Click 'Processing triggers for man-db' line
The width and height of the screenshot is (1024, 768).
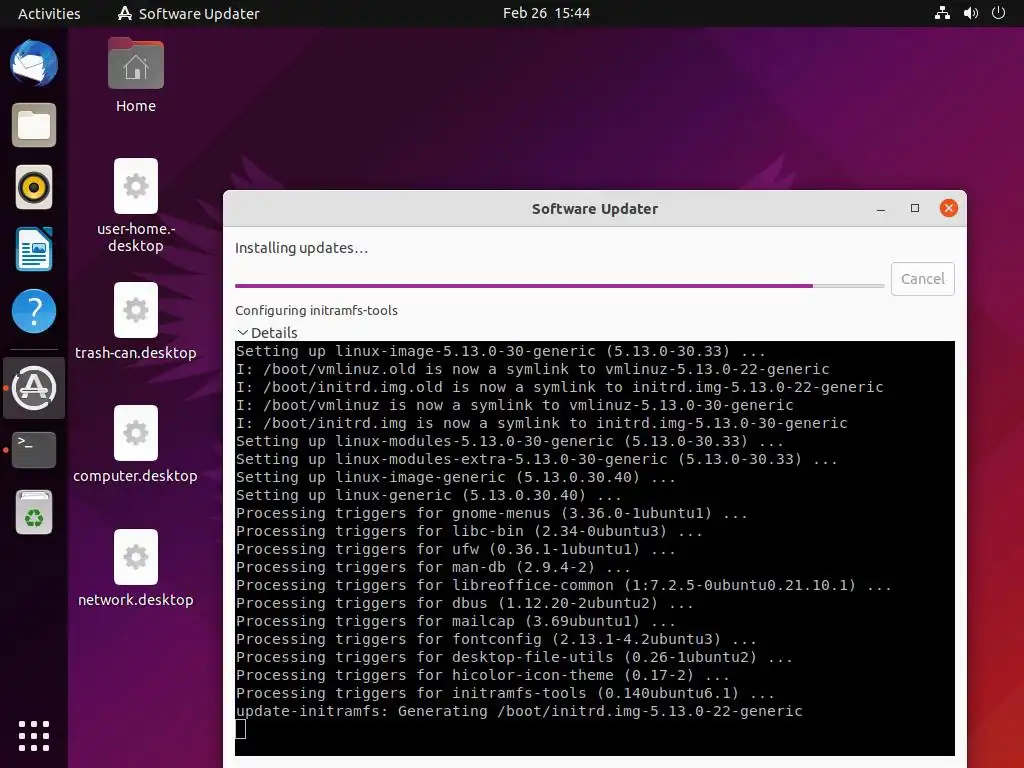433,567
